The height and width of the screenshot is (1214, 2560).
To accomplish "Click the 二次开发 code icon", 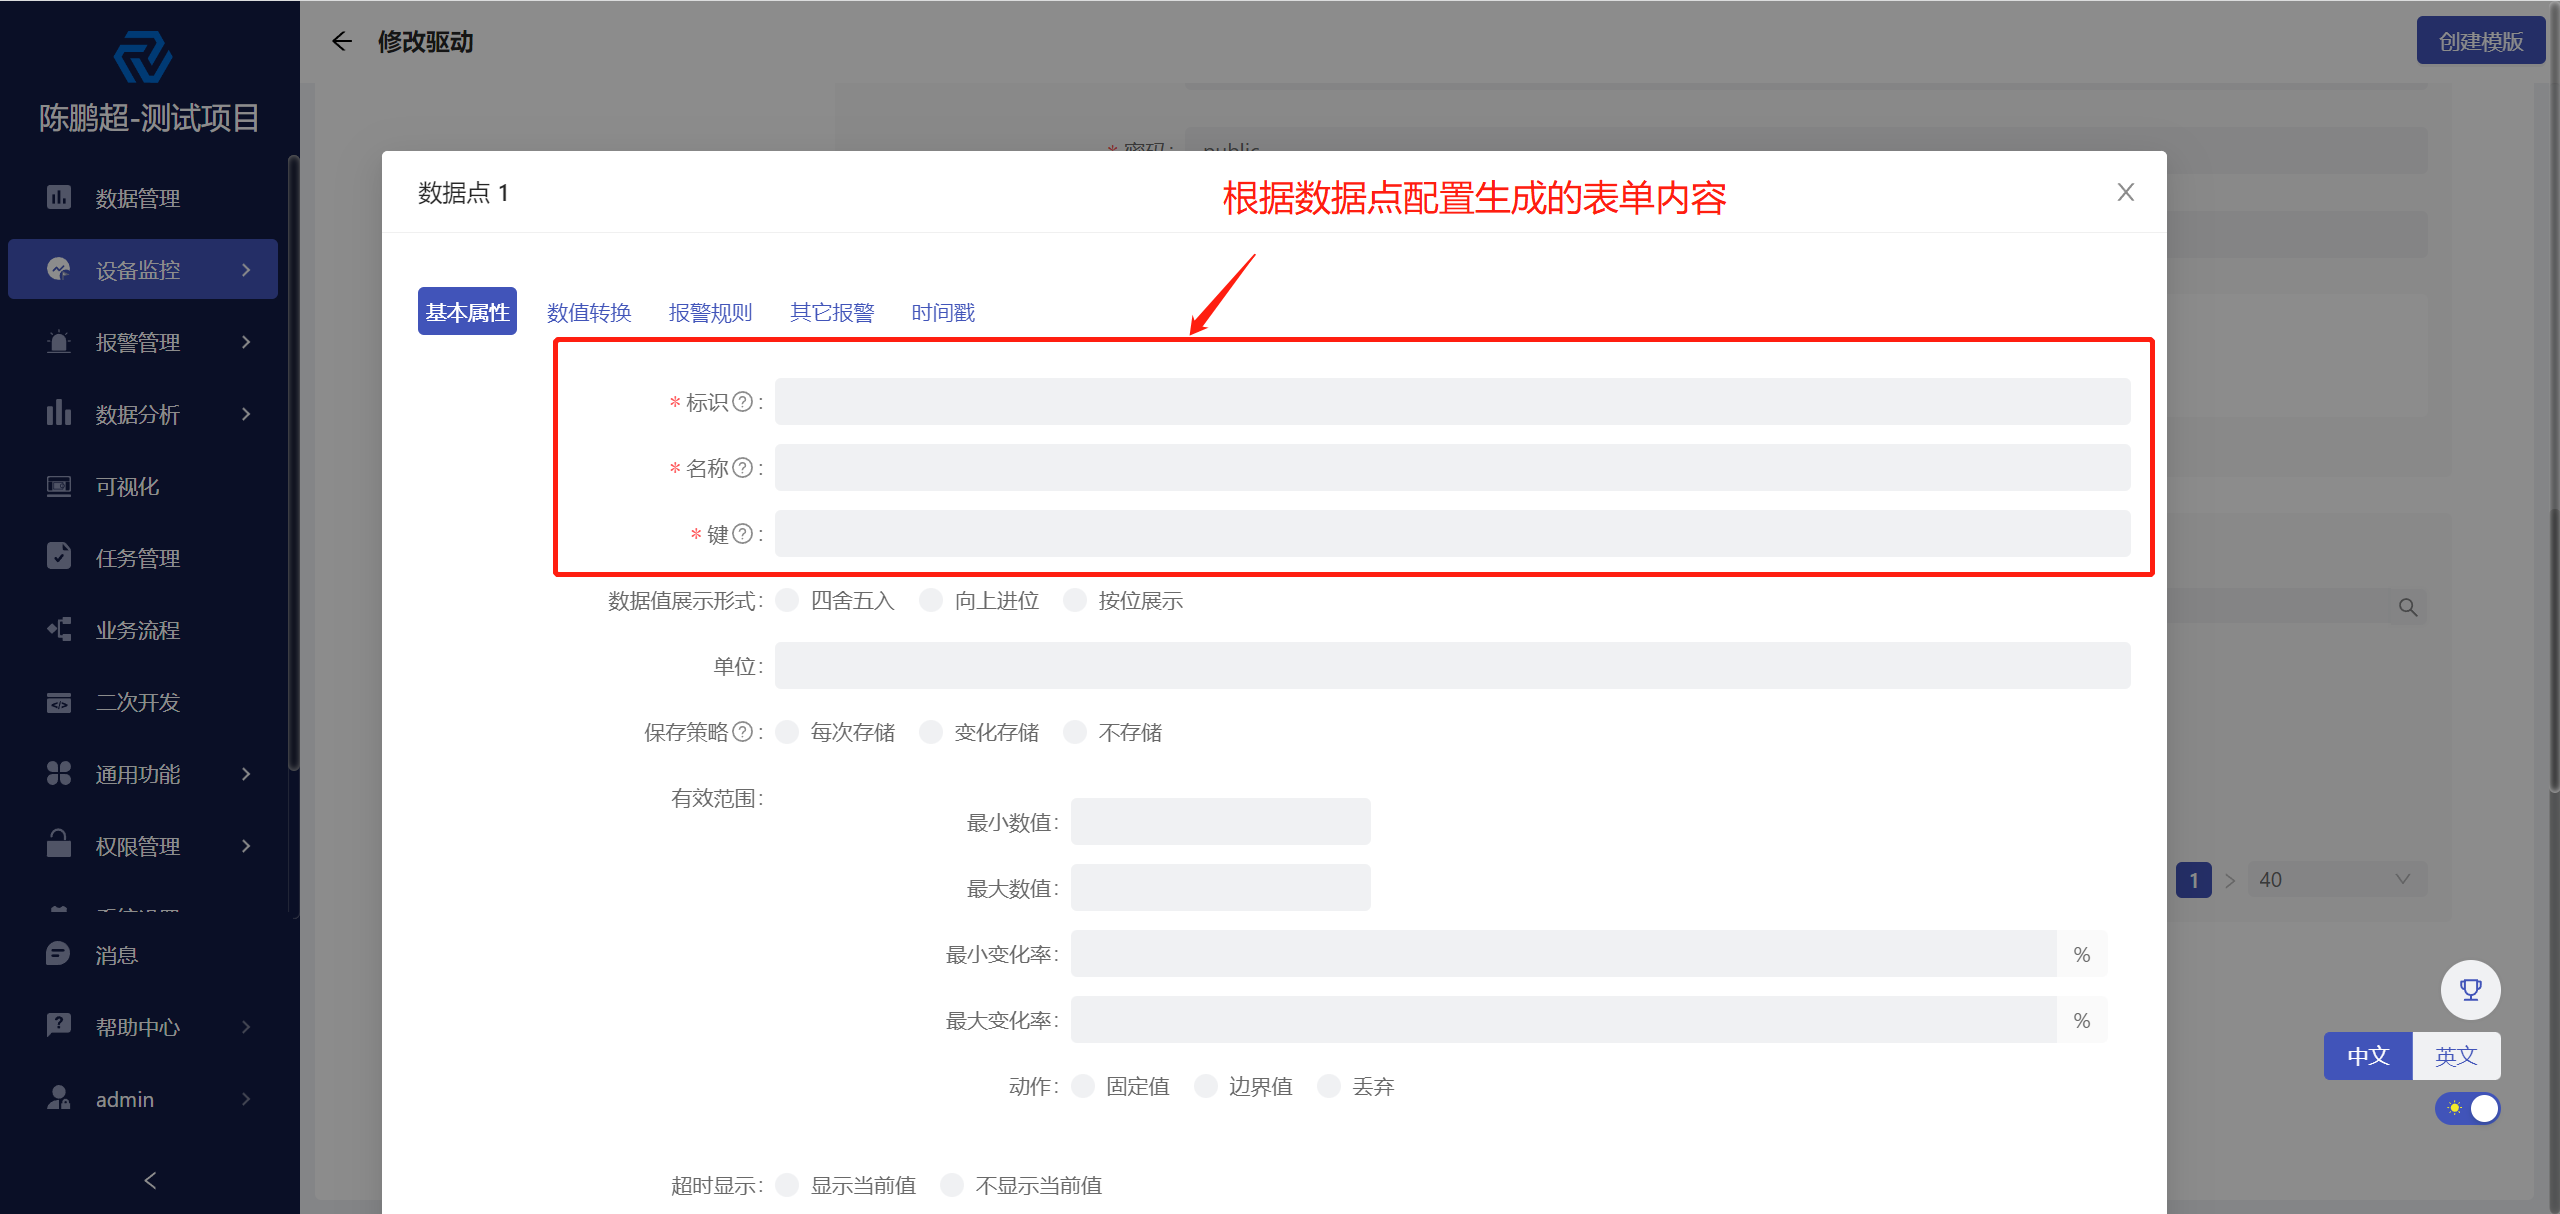I will (x=59, y=702).
